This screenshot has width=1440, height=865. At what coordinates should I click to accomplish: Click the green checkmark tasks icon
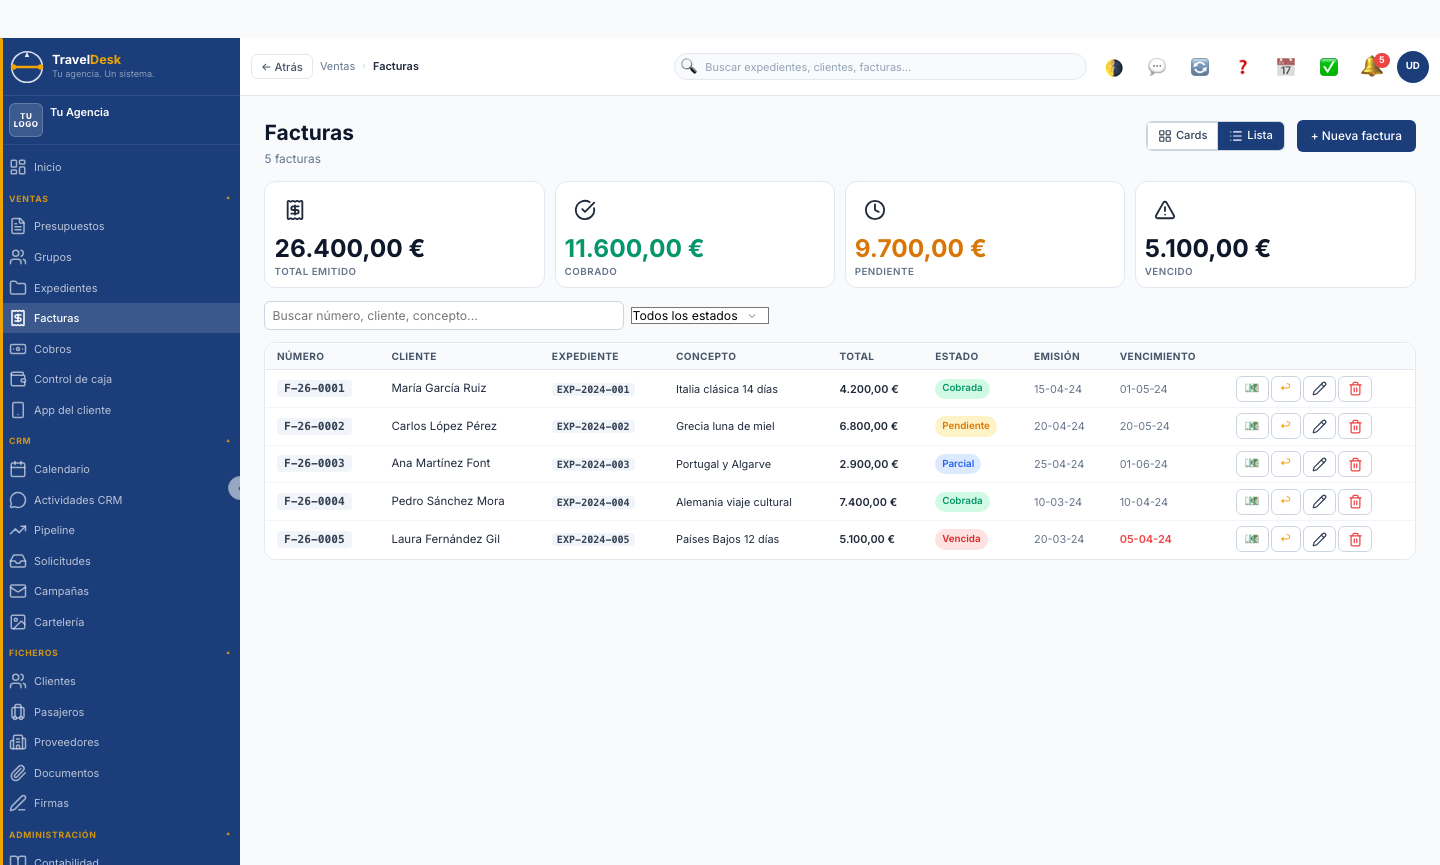1329,67
